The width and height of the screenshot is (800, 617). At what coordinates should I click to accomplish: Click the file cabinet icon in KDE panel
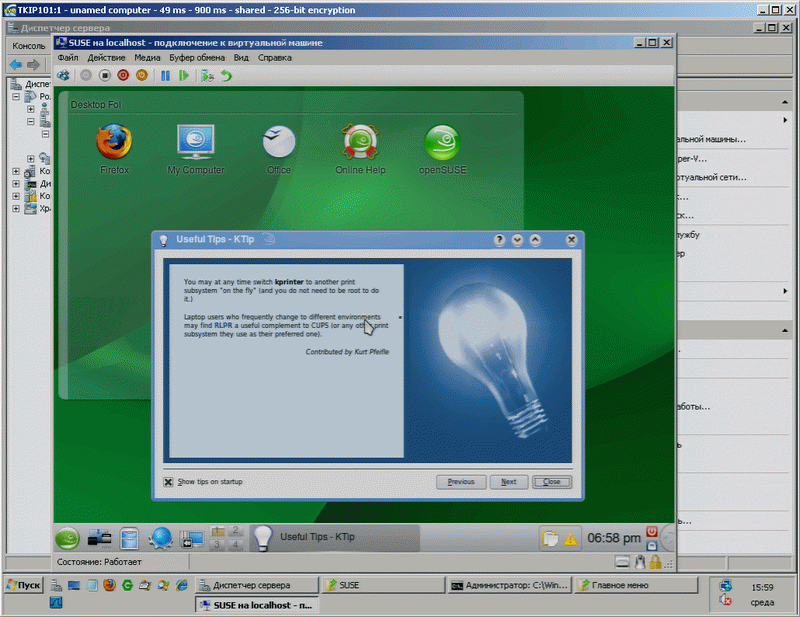[129, 538]
